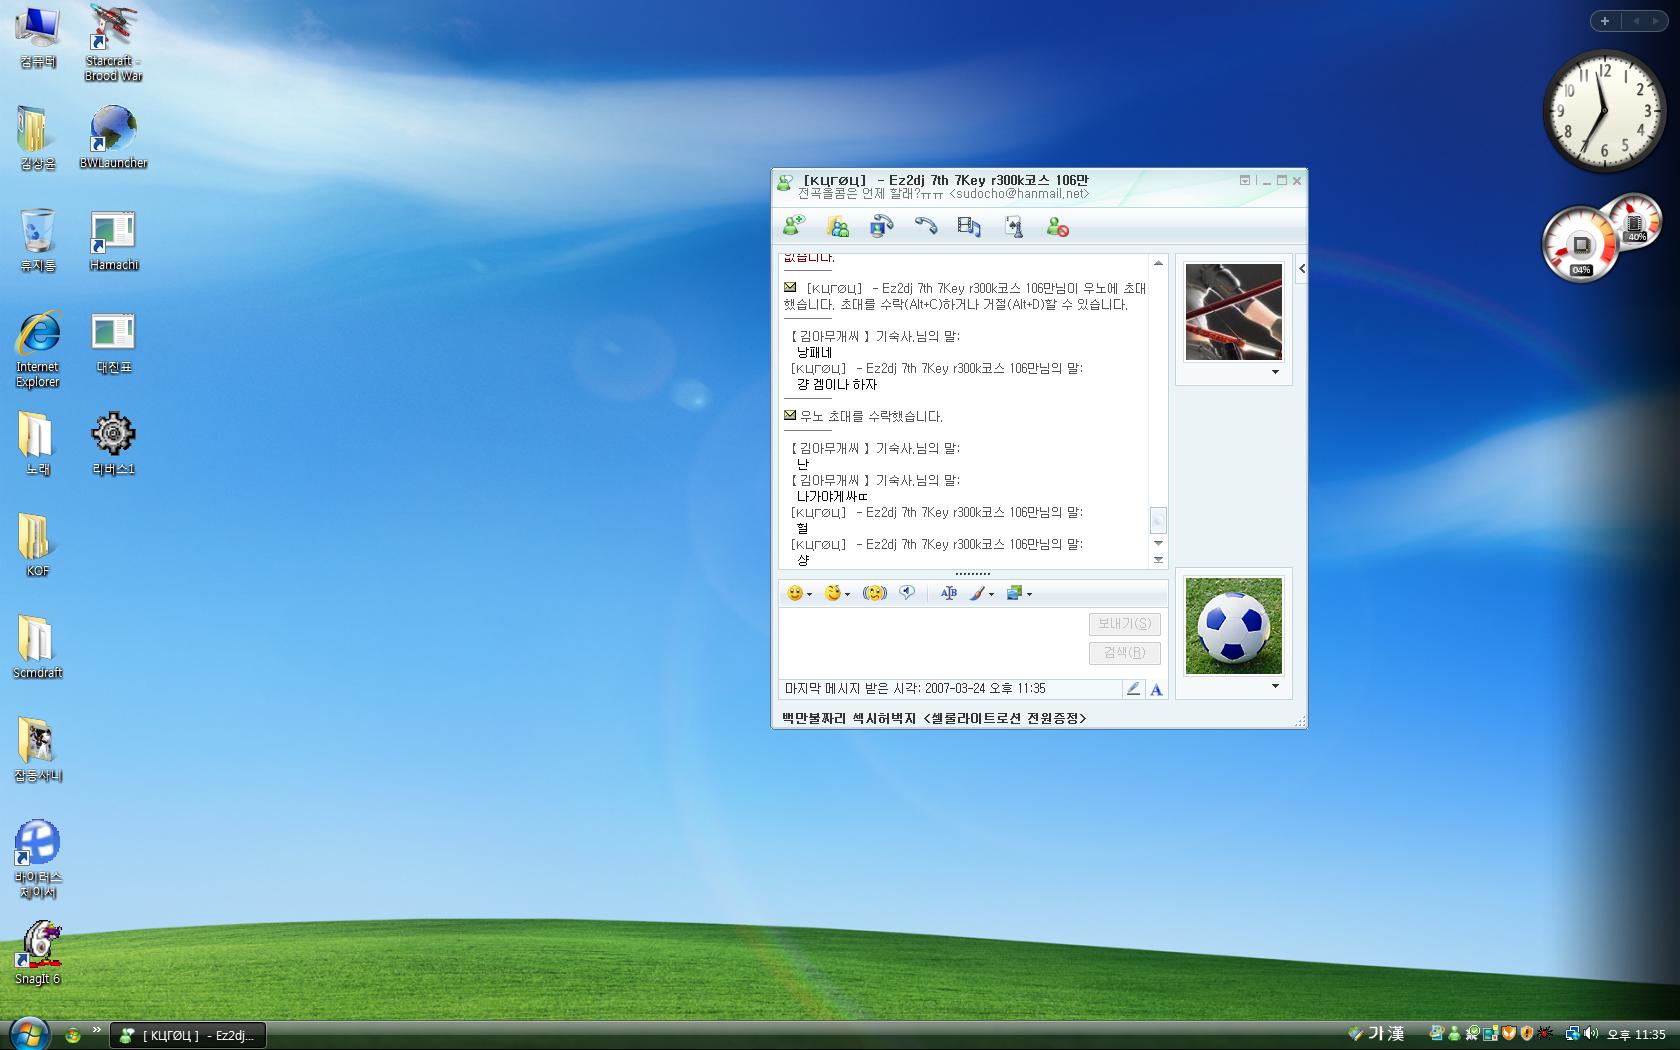Click into the message typing area
The width and height of the screenshot is (1680, 1050).
[x=932, y=642]
